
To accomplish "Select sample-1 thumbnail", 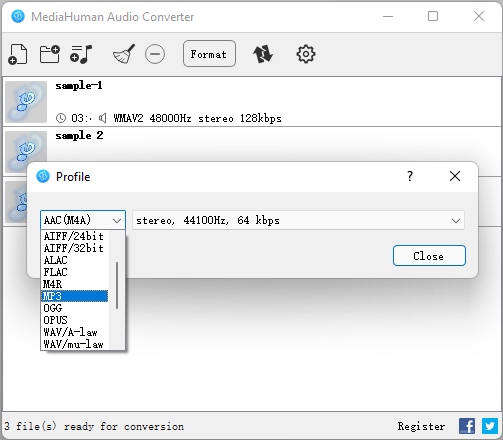I will point(26,102).
